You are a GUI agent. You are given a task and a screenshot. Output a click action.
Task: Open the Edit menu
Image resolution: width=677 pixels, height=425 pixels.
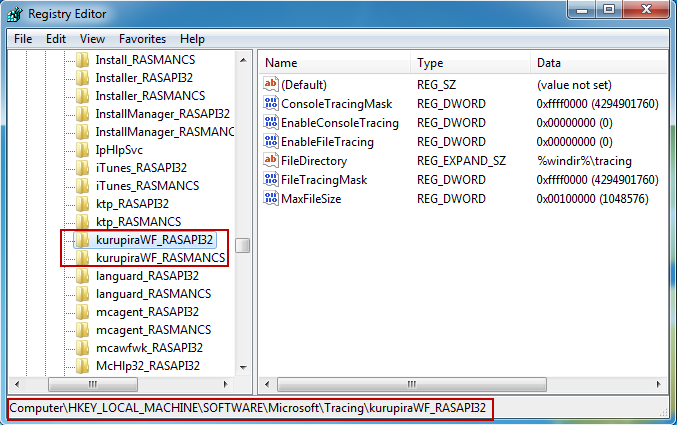[56, 39]
